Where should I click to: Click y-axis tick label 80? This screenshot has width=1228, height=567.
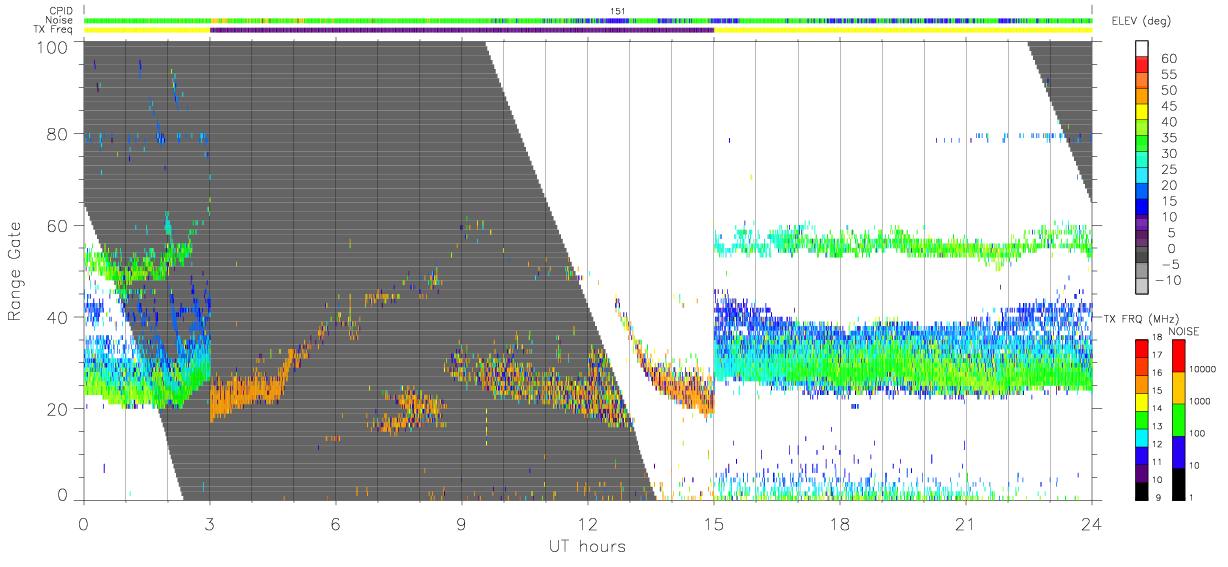58,134
